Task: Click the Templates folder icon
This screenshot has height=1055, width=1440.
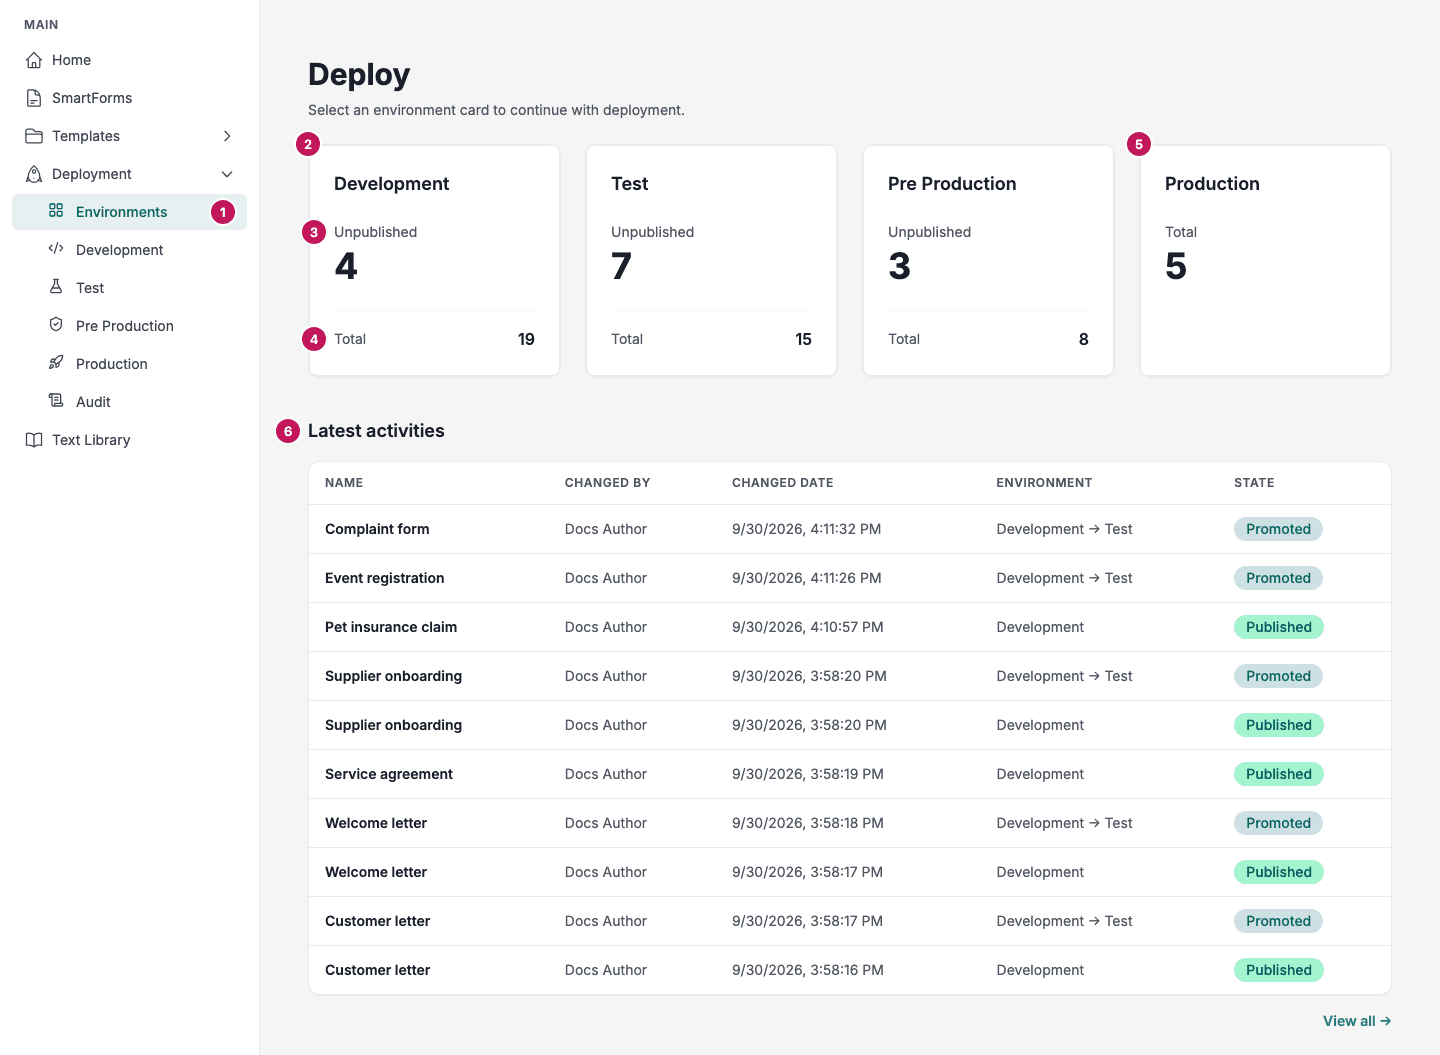Action: pos(34,136)
